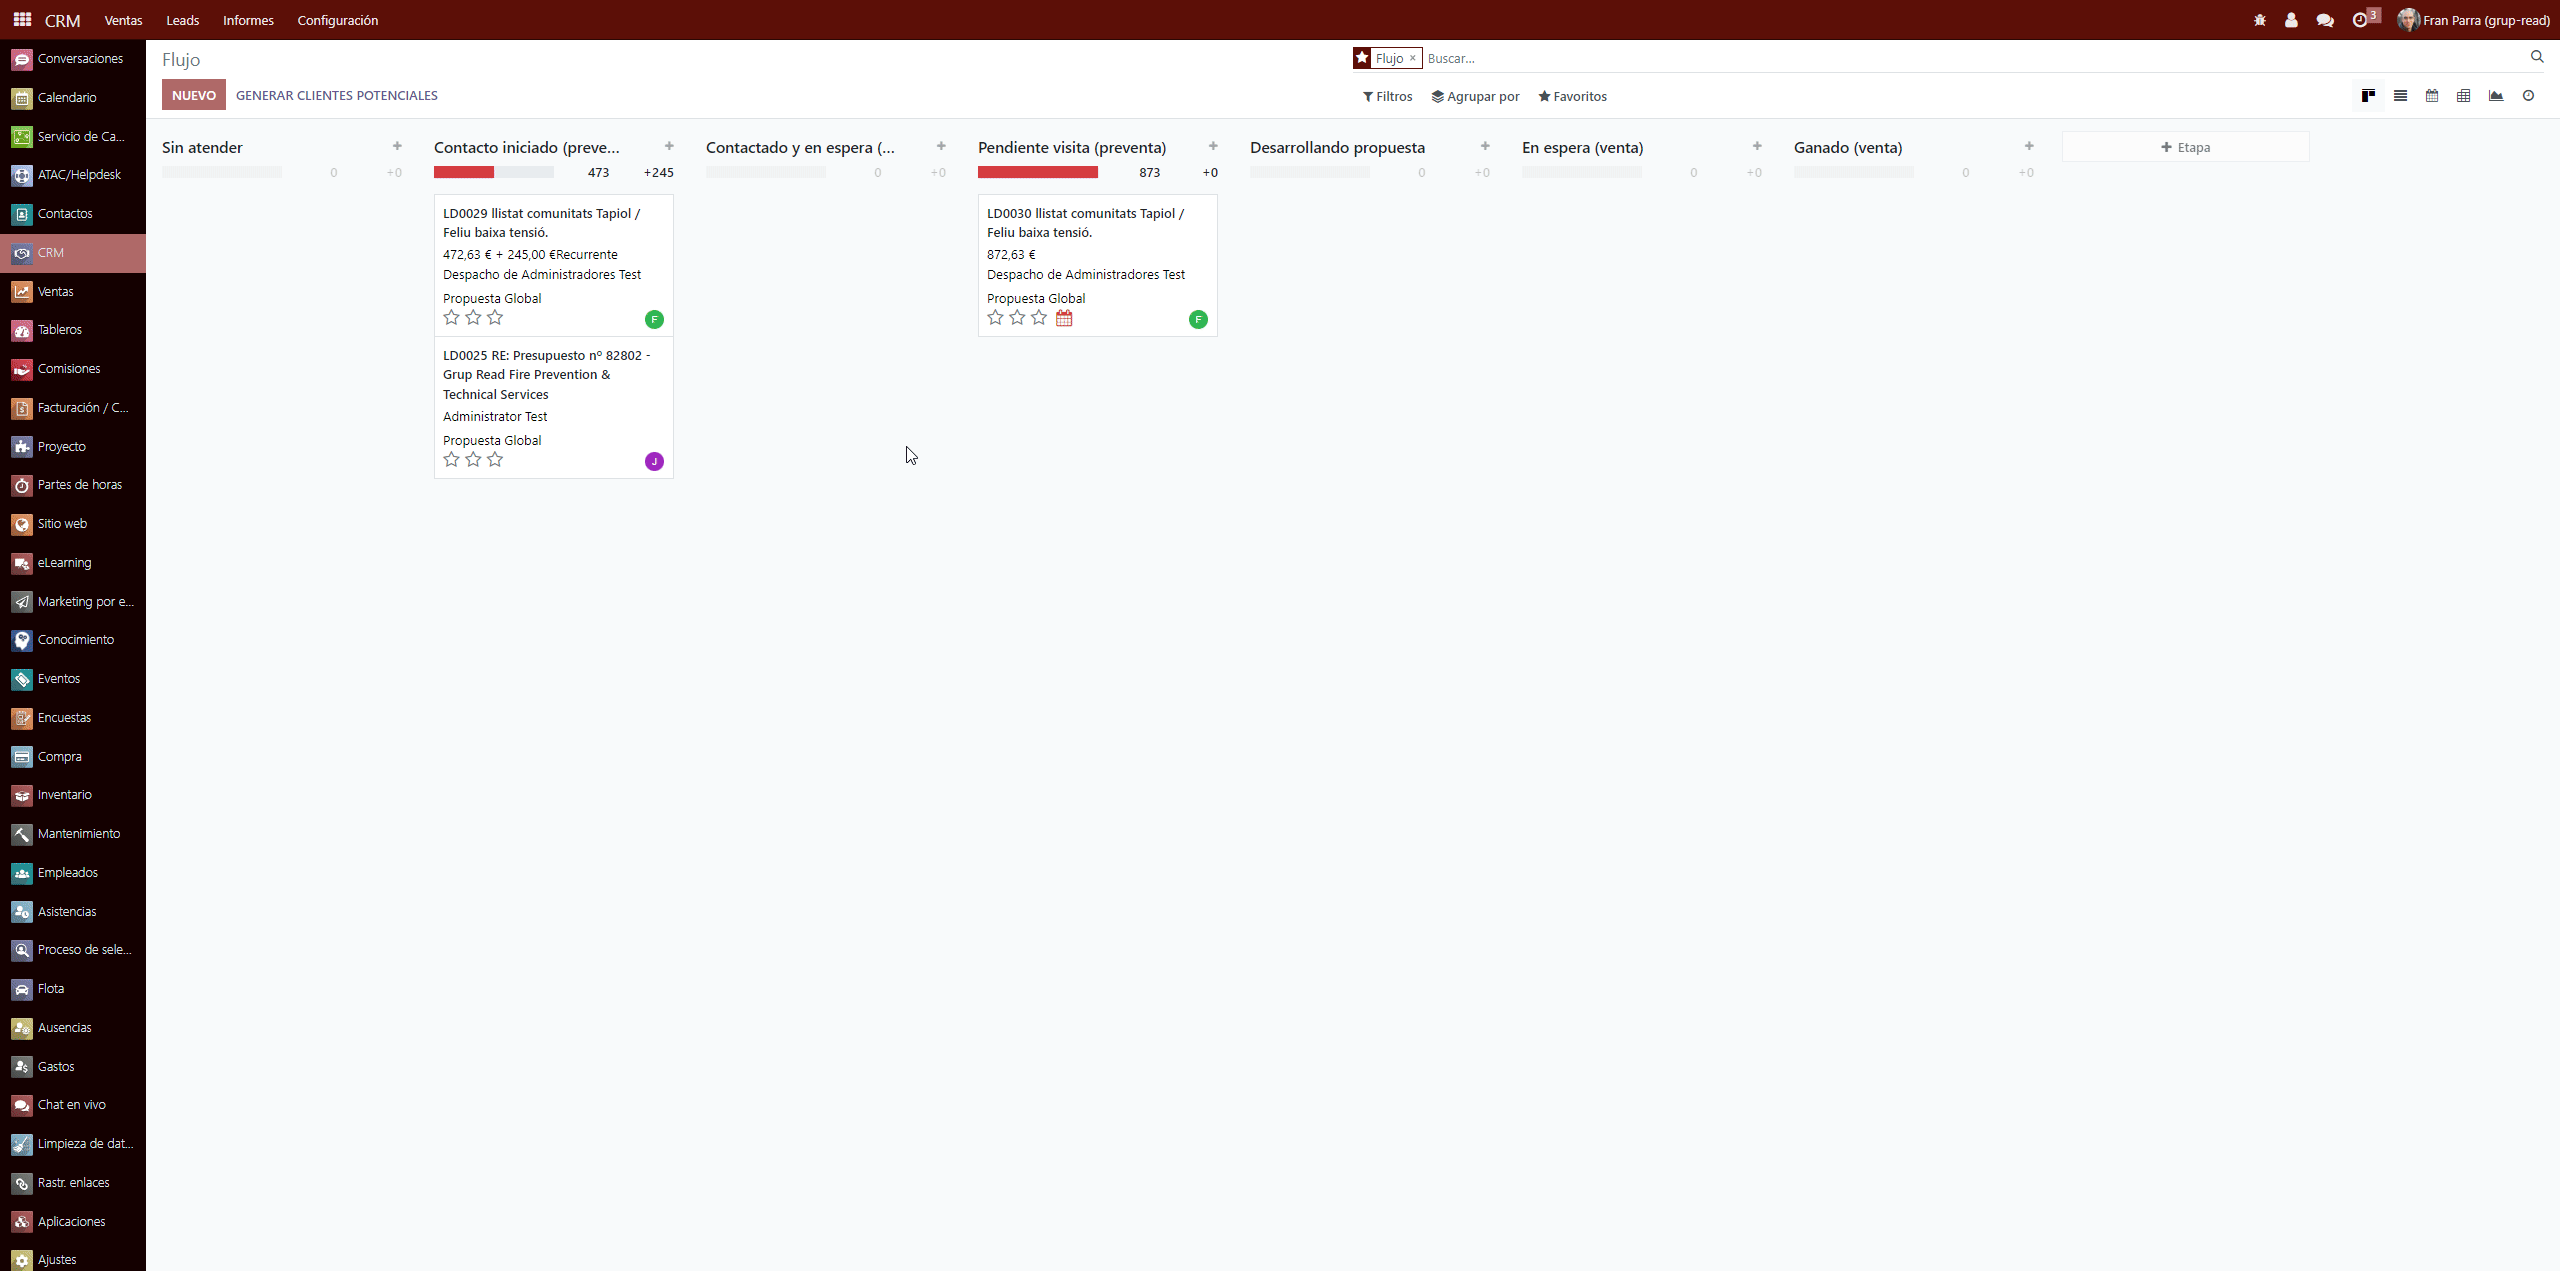
Task: Open the Configuración menu
Action: click(337, 20)
